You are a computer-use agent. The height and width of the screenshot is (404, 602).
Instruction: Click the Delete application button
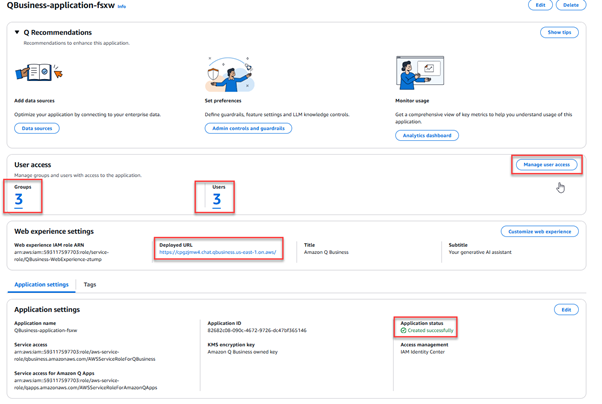(x=571, y=5)
